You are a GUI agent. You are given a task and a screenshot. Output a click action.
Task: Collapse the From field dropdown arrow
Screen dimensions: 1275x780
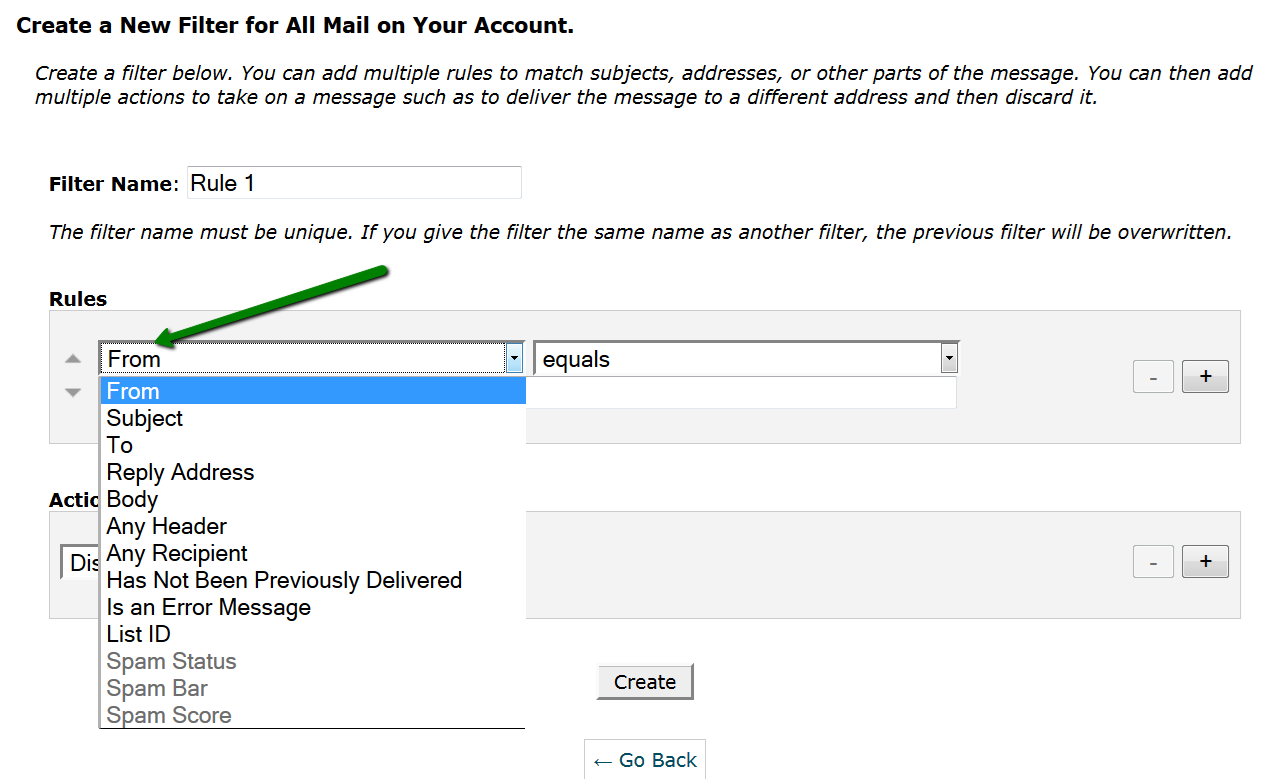point(514,359)
